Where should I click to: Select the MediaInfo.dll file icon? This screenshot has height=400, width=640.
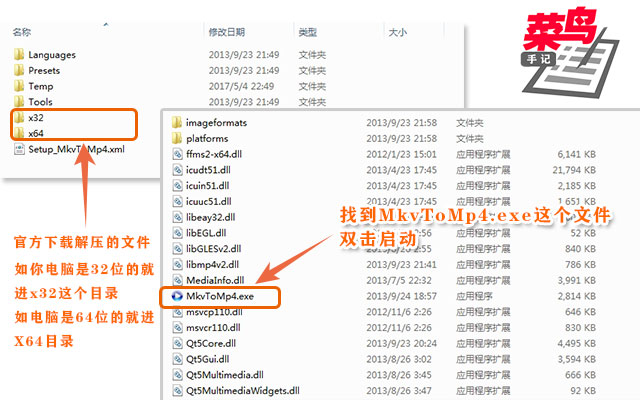[177, 280]
